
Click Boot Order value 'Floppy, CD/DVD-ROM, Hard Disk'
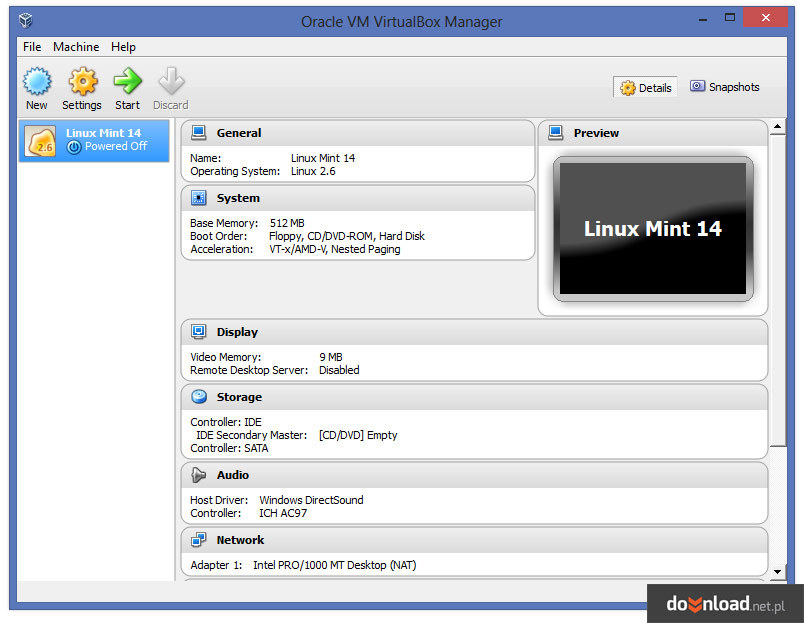[347, 236]
